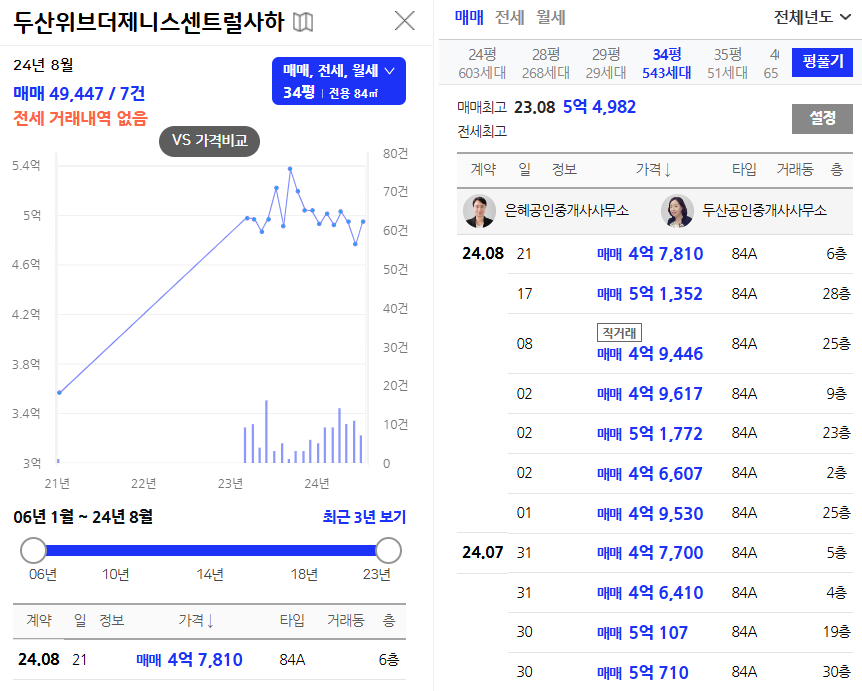Sort by 가격 in right table header

[653, 169]
